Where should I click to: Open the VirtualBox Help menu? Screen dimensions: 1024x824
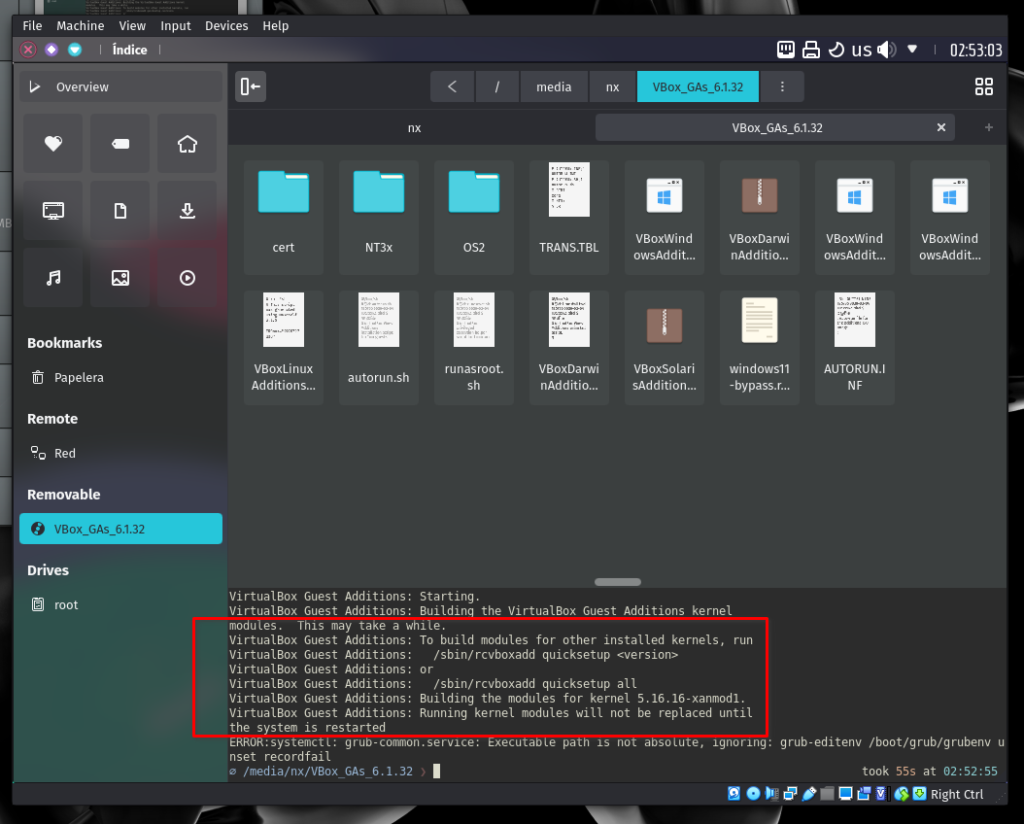(276, 25)
